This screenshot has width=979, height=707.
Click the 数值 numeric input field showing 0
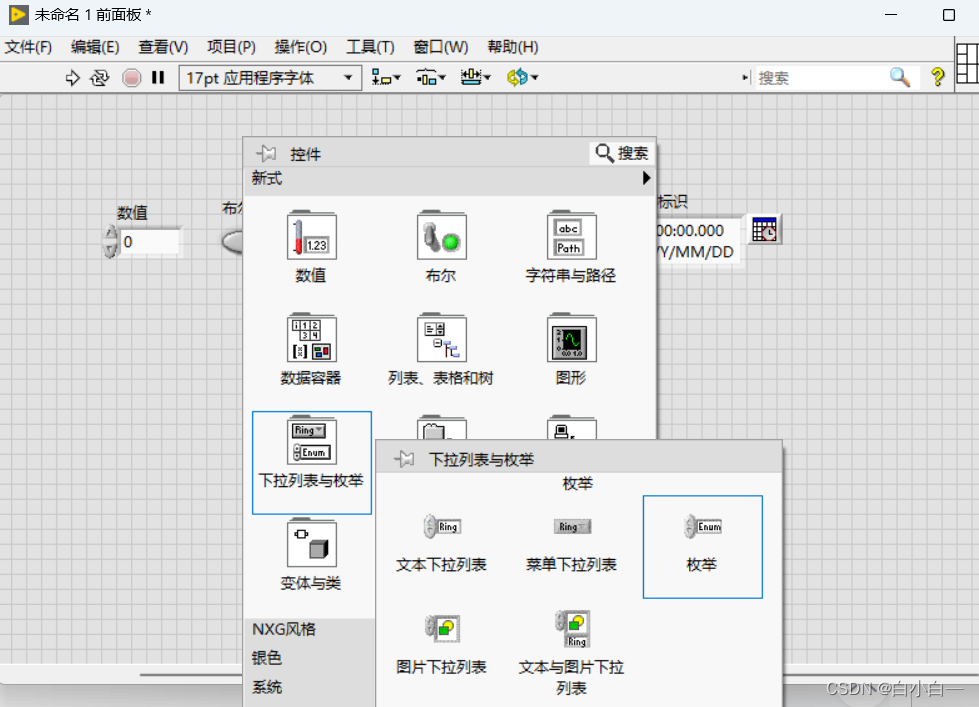click(150, 242)
